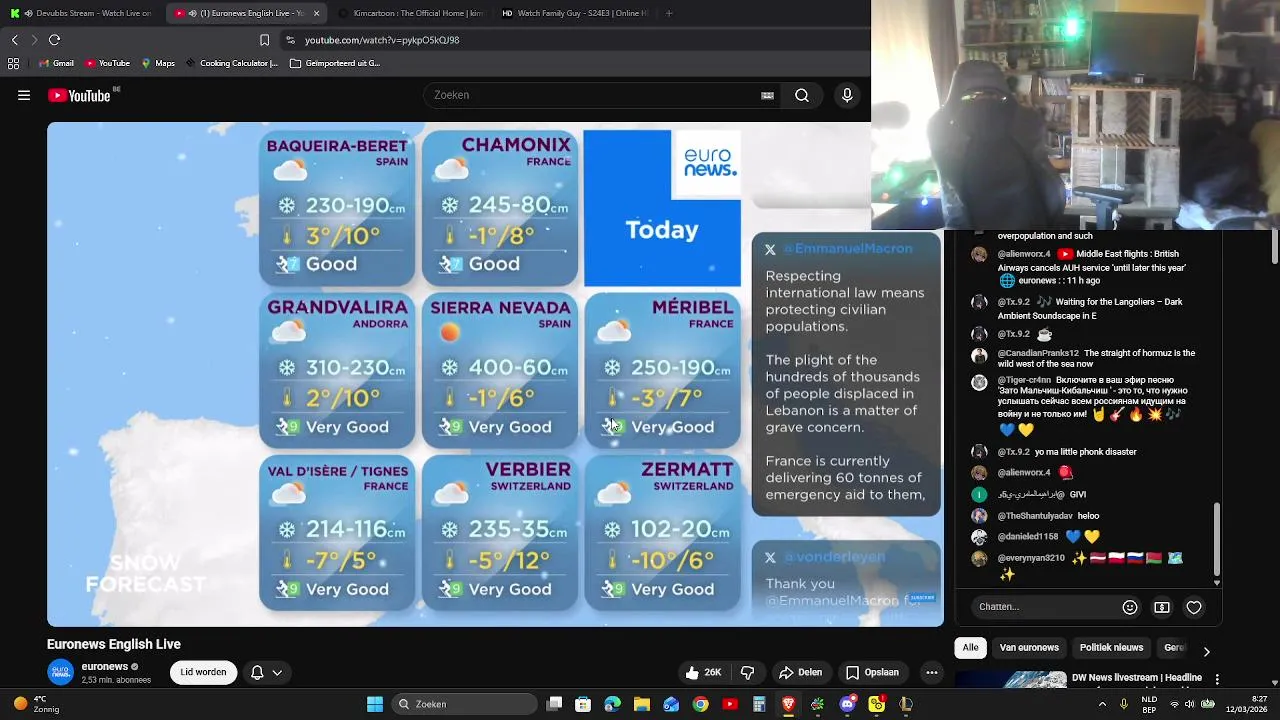The width and height of the screenshot is (1280, 720).
Task: Open File Explorer from taskbar
Action: click(642, 704)
